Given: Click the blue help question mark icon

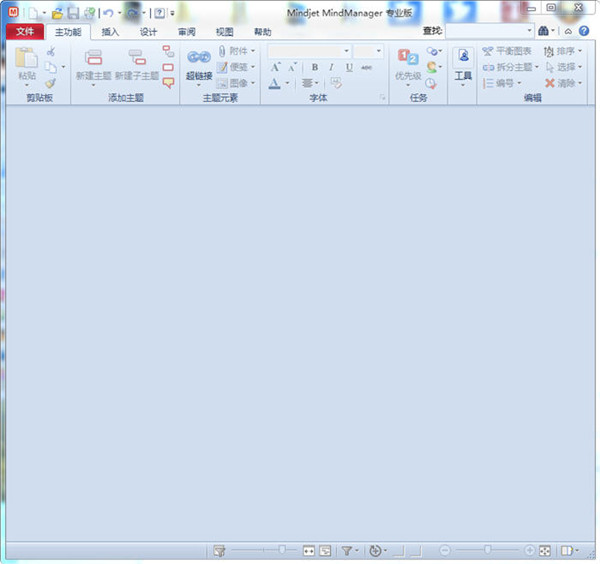Looking at the screenshot, I should (x=584, y=31).
